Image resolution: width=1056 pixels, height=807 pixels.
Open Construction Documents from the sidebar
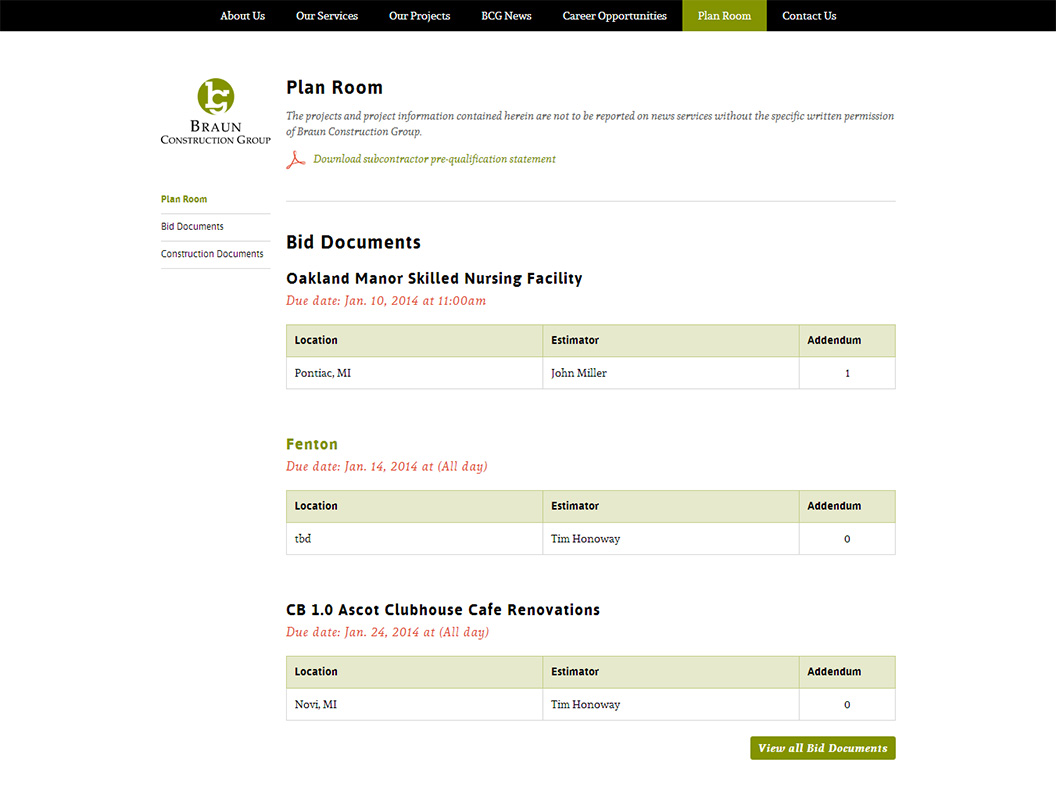pyautogui.click(x=212, y=254)
